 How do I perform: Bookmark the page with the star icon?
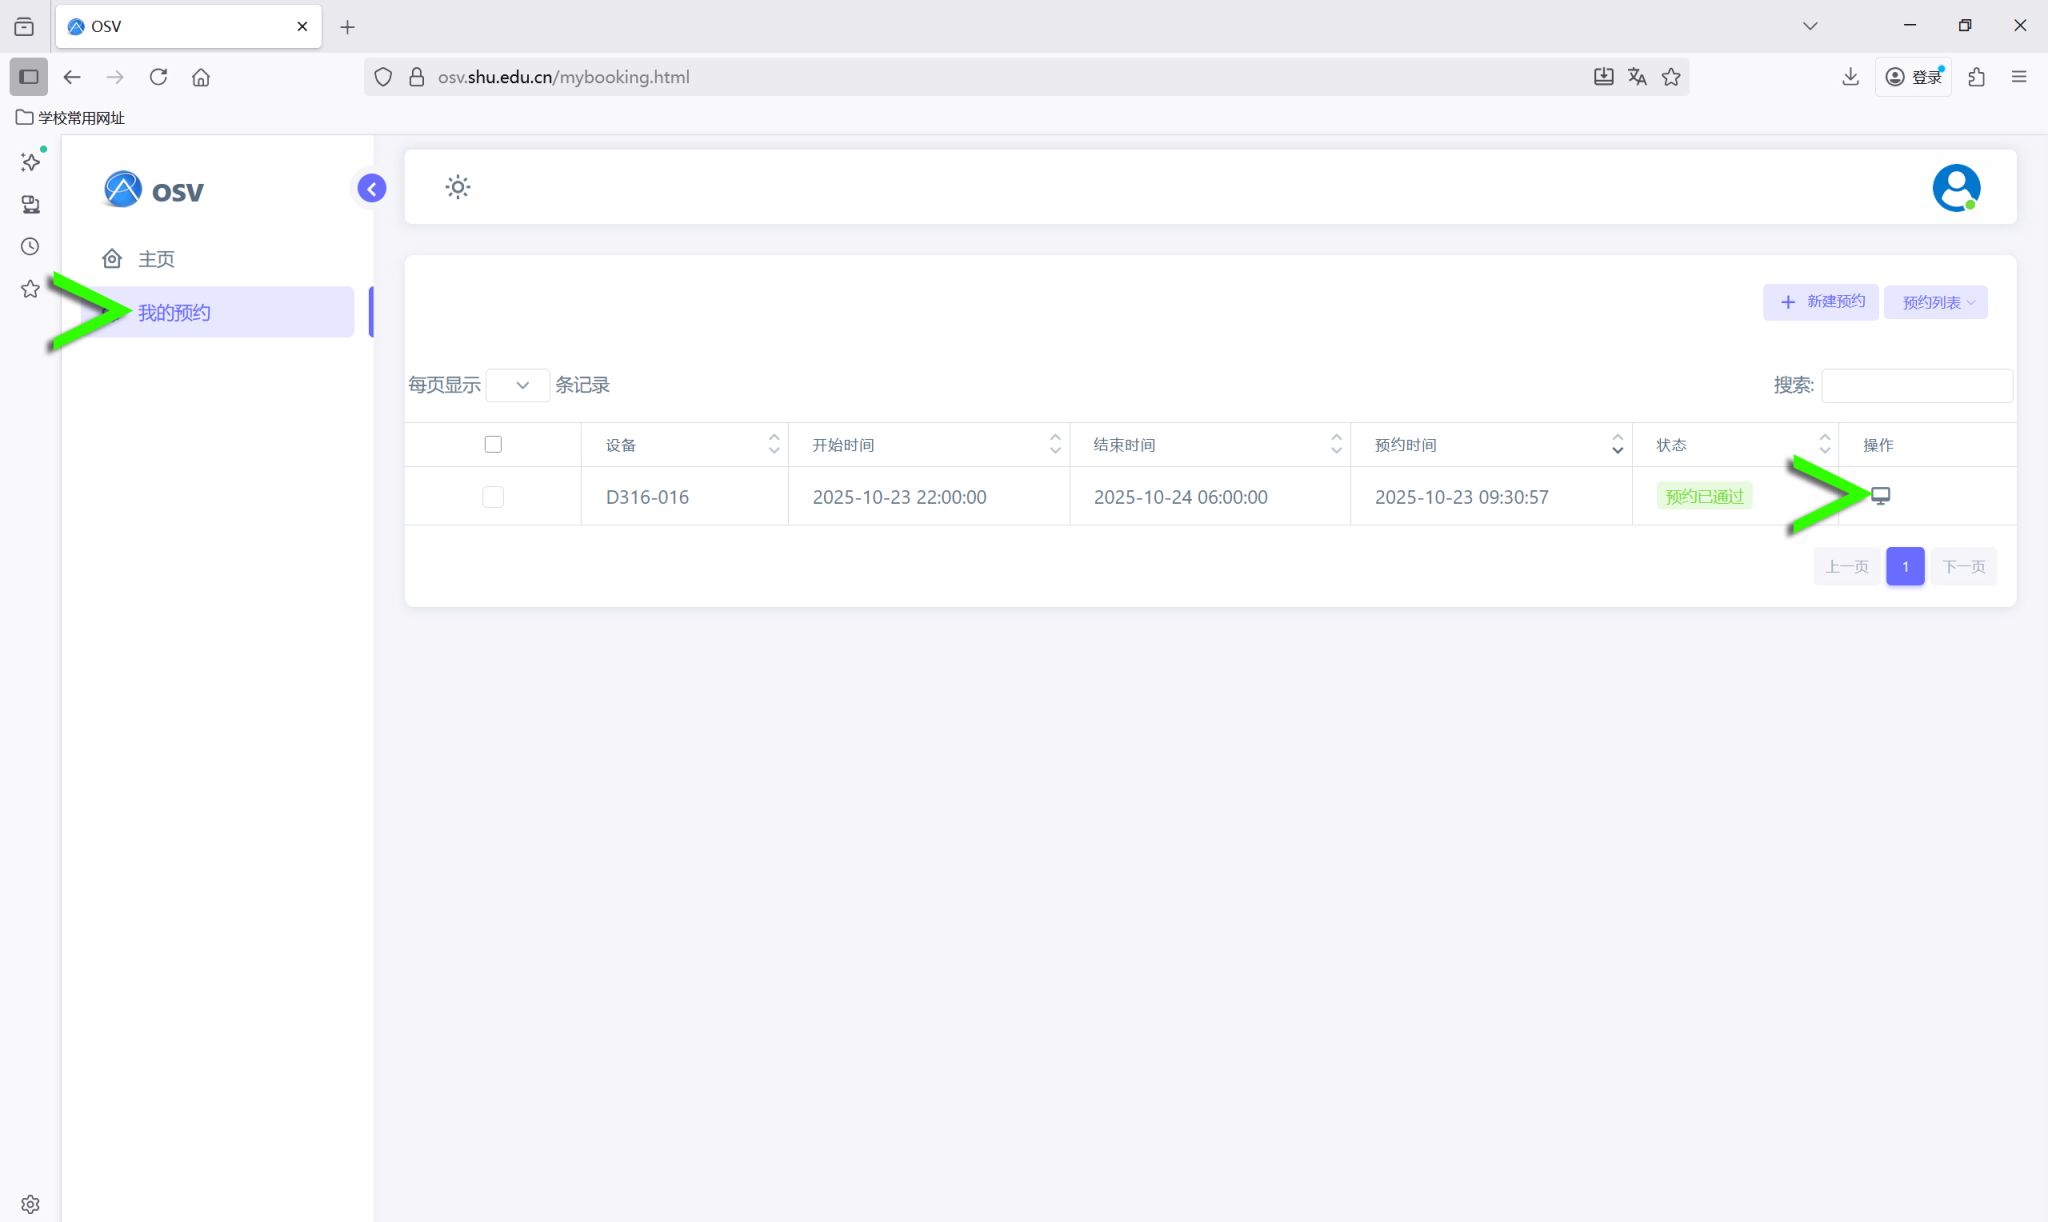click(x=1671, y=77)
